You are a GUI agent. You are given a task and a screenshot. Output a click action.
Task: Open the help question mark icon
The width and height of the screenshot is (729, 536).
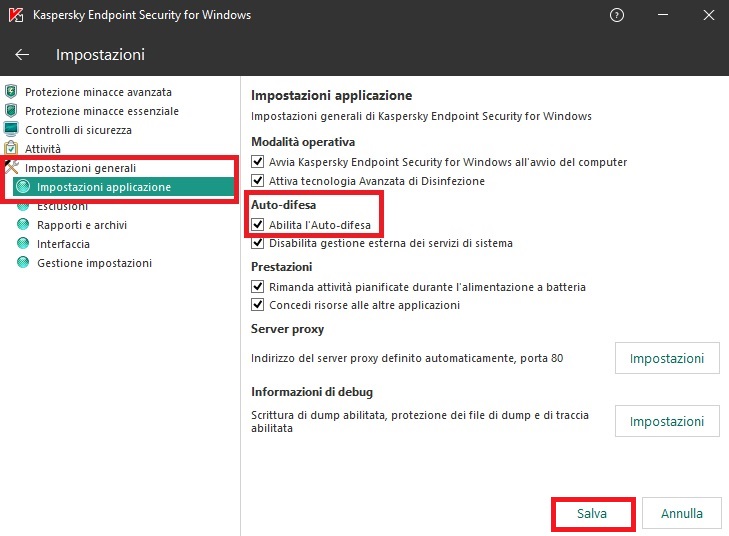click(616, 15)
